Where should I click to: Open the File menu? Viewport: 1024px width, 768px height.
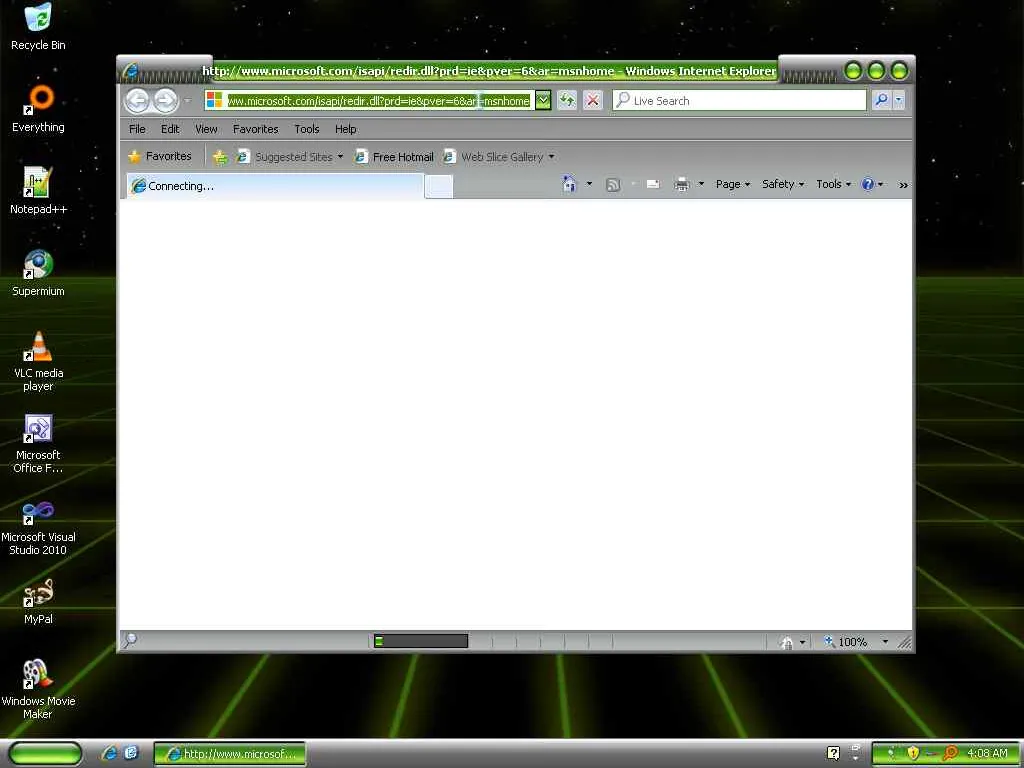137,129
